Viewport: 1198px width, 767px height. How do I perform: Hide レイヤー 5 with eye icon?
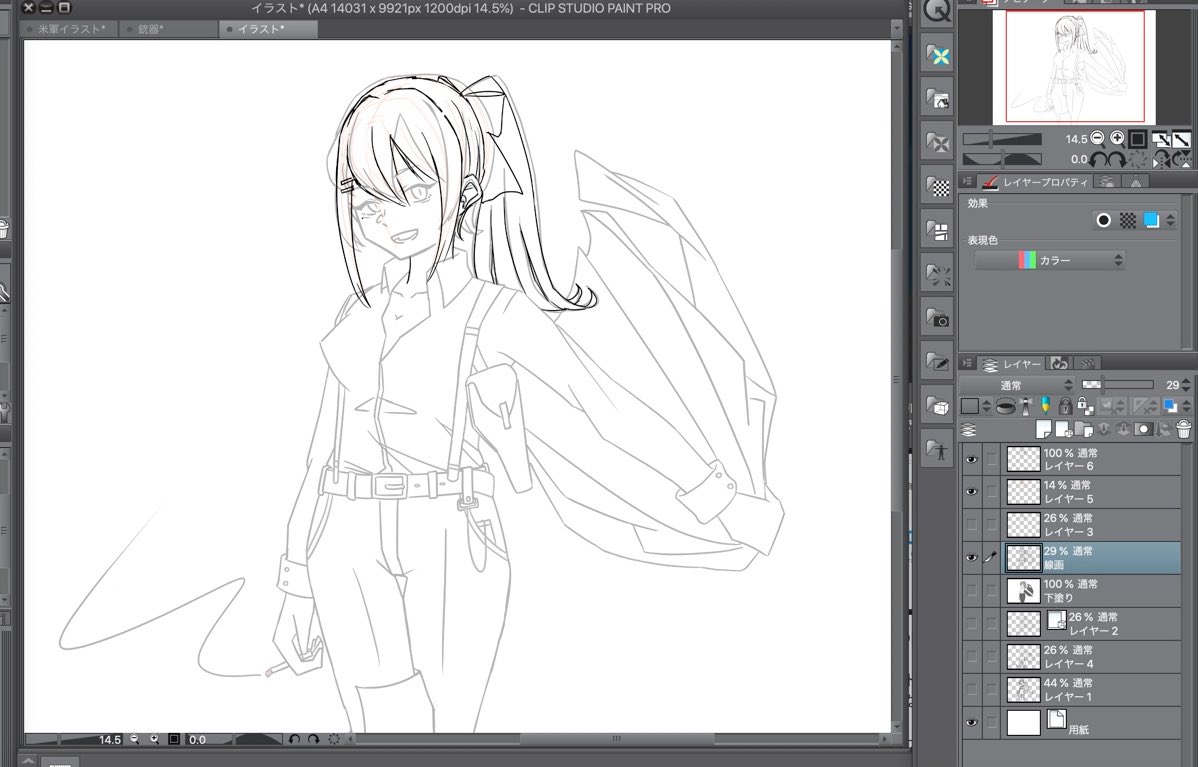(971, 492)
